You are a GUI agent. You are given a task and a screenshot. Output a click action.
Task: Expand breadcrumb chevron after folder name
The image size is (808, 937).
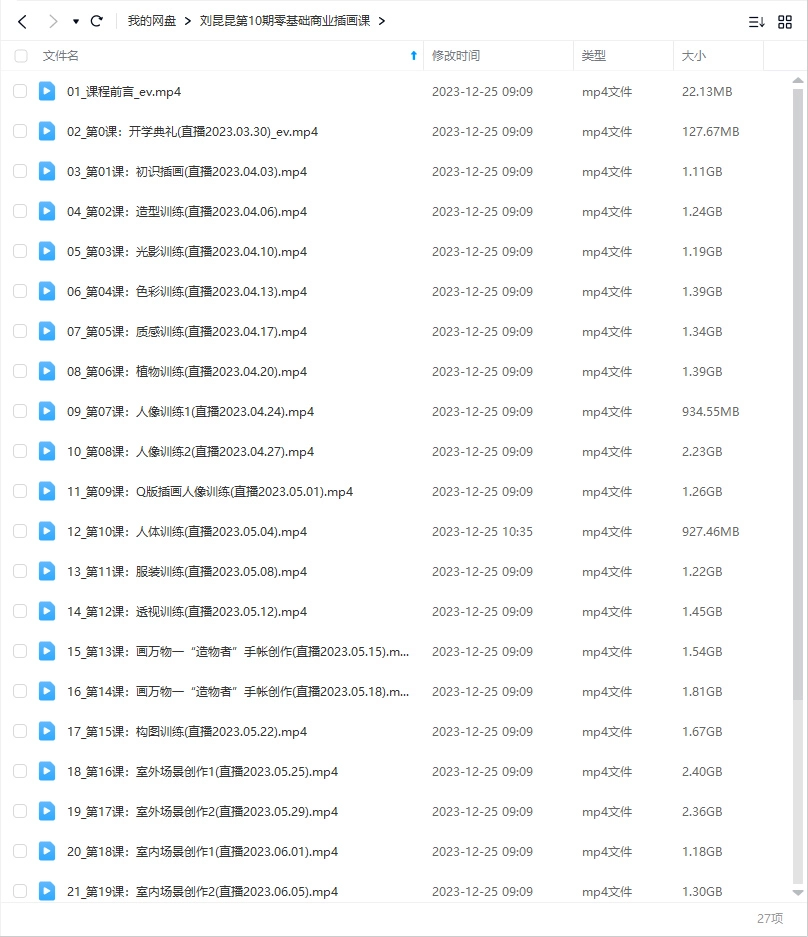click(382, 21)
